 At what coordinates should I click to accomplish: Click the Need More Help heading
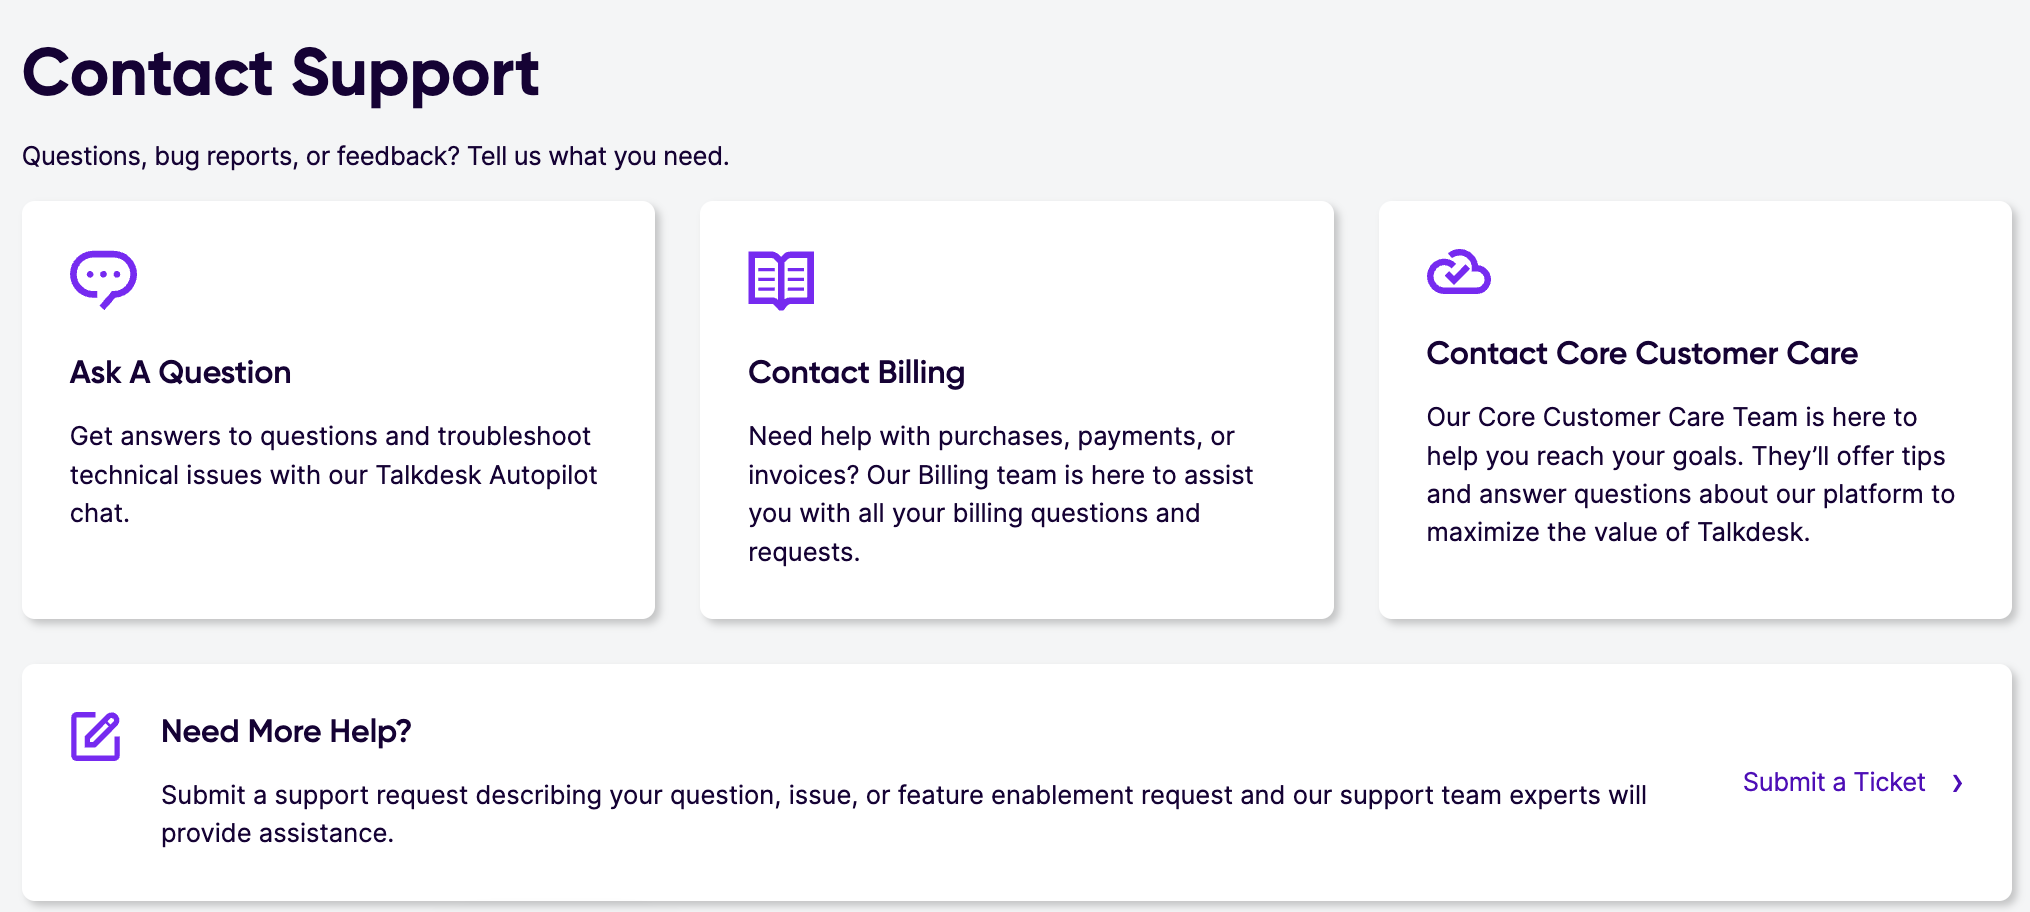286,731
